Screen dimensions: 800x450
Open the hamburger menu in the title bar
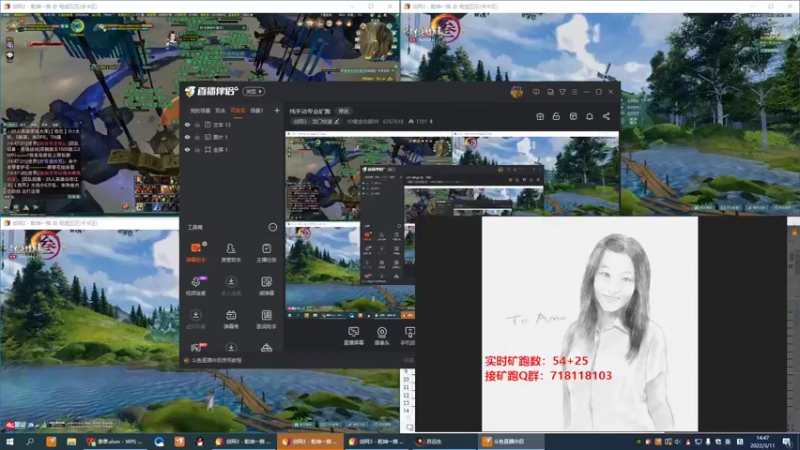tap(574, 92)
